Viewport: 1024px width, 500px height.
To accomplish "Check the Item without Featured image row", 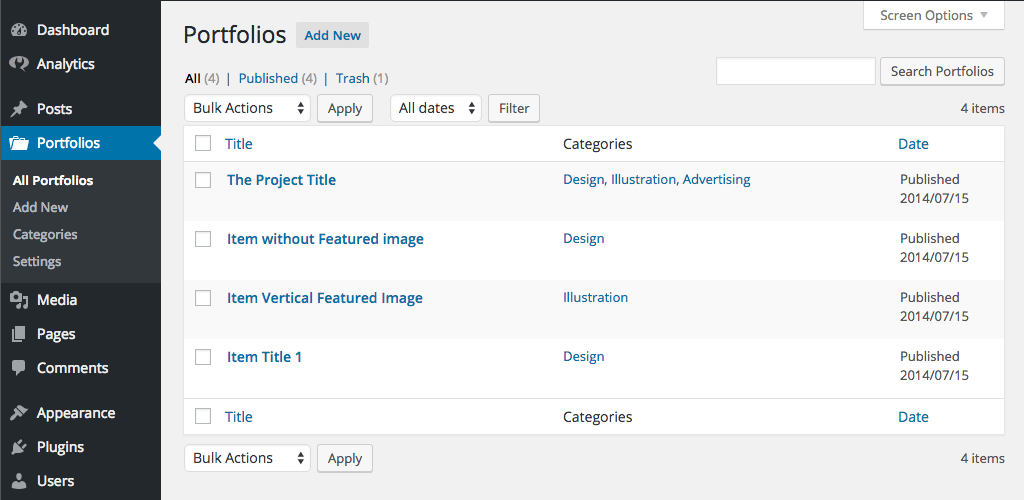I will click(x=203, y=239).
